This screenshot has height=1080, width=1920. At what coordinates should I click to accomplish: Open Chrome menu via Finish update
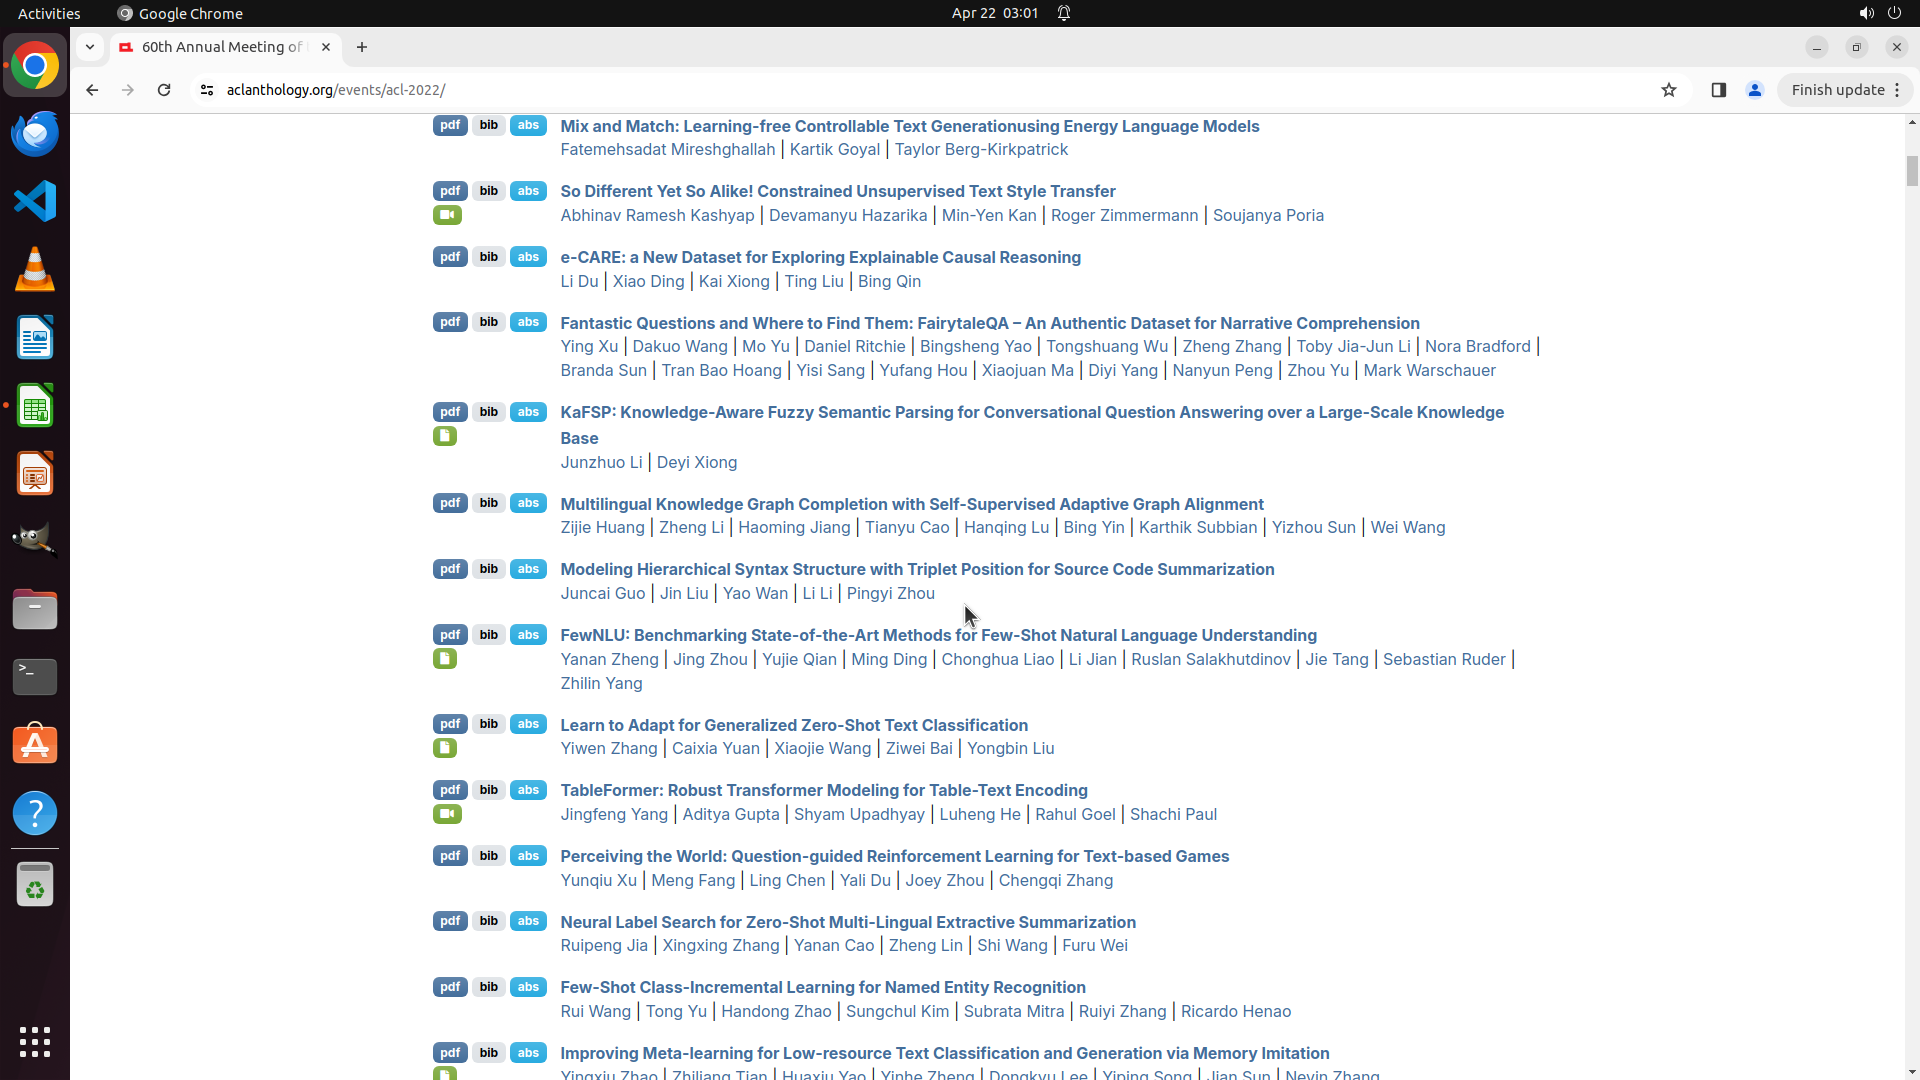point(1845,90)
